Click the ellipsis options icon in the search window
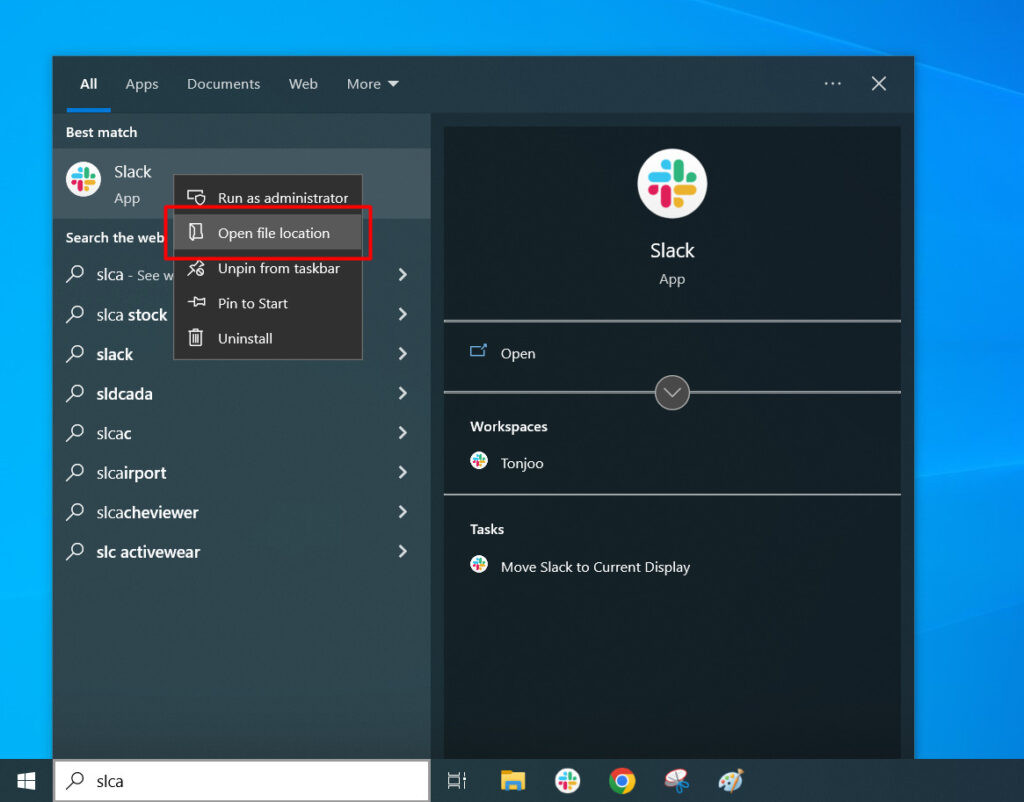This screenshot has height=802, width=1024. click(x=832, y=84)
